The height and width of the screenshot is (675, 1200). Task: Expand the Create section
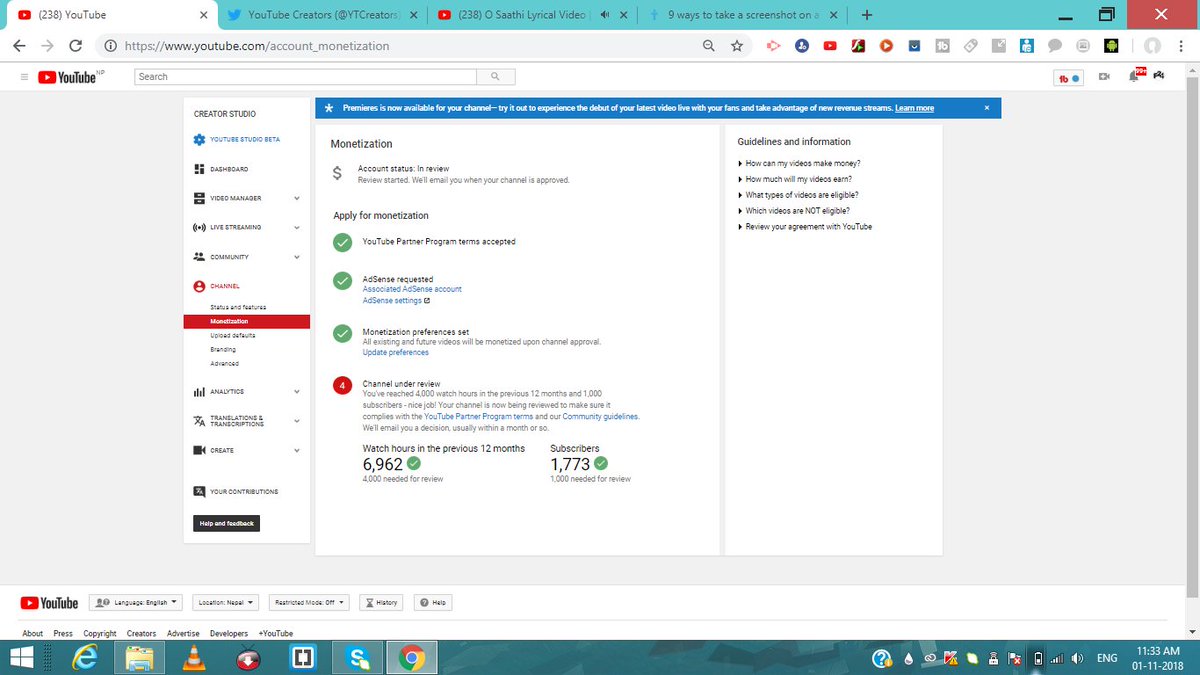point(297,450)
